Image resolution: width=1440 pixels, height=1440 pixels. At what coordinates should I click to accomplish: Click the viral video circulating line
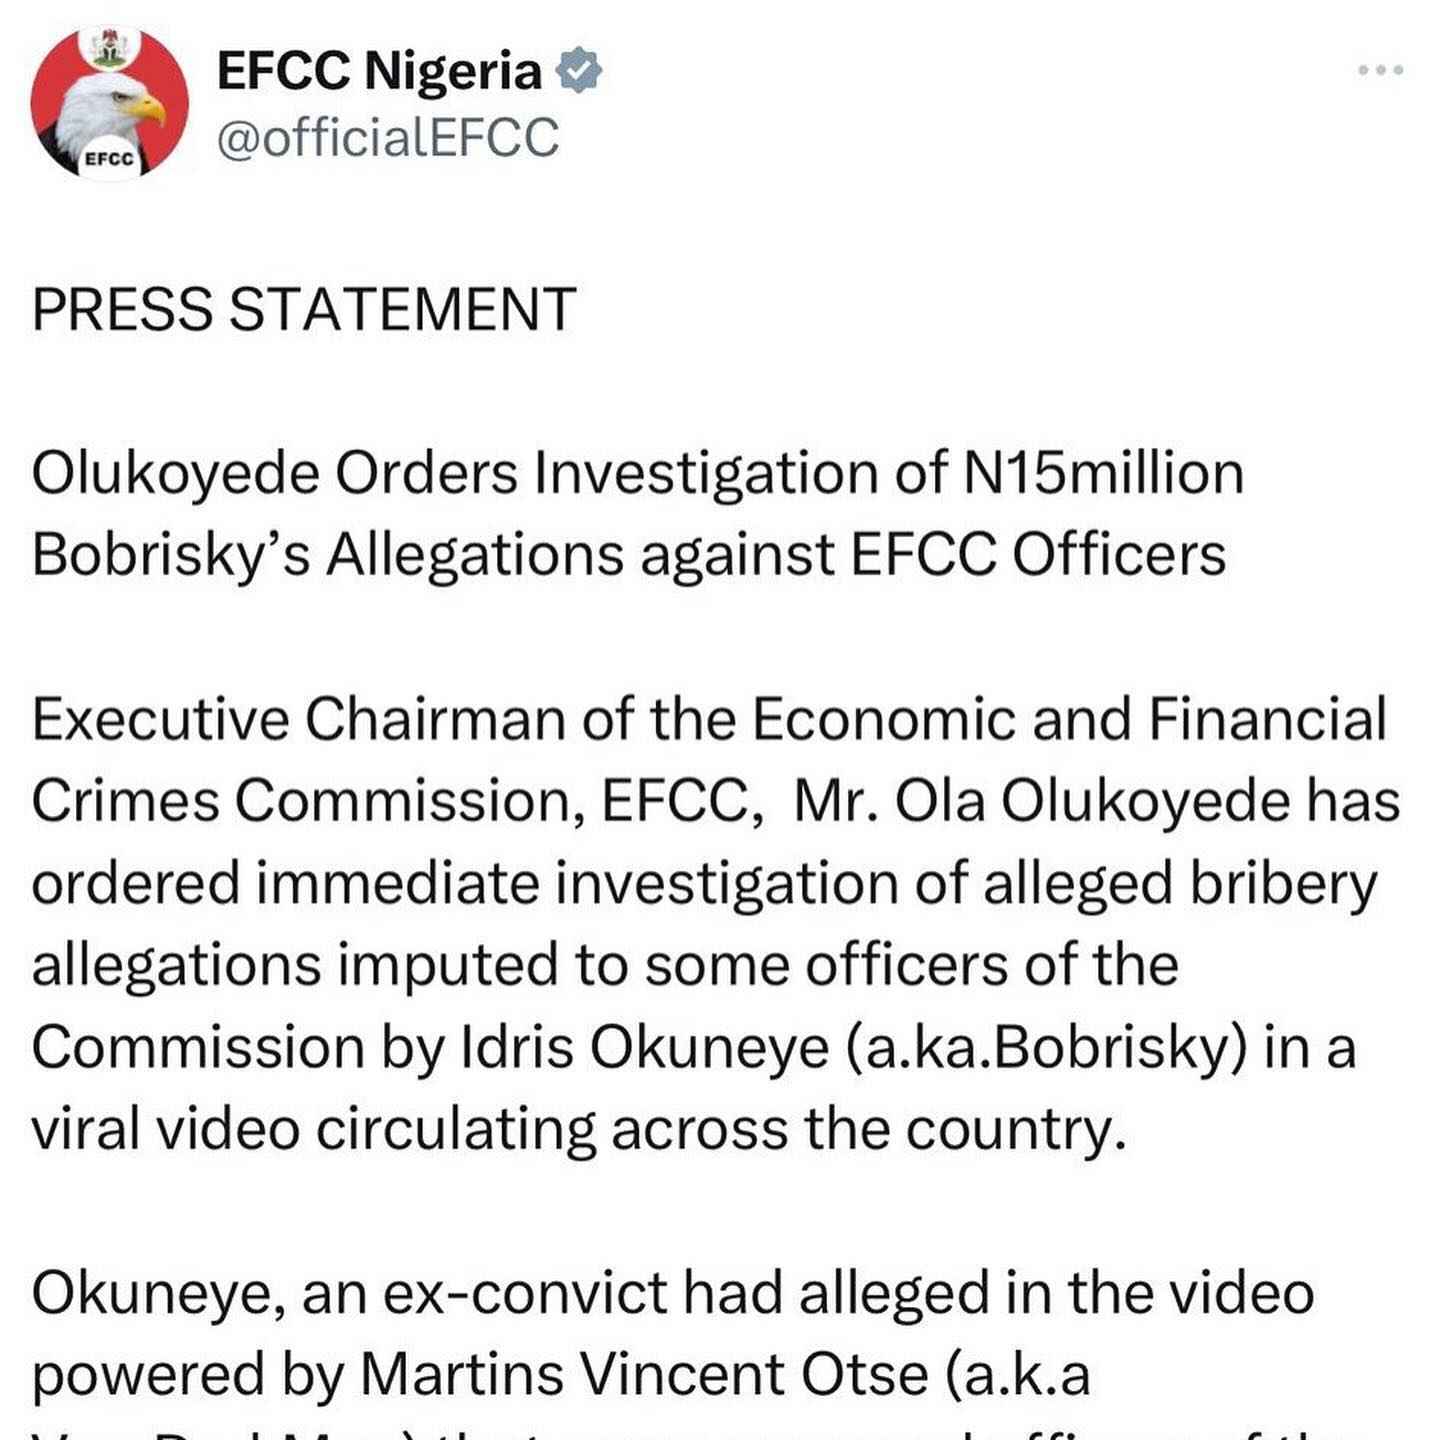tap(579, 1130)
